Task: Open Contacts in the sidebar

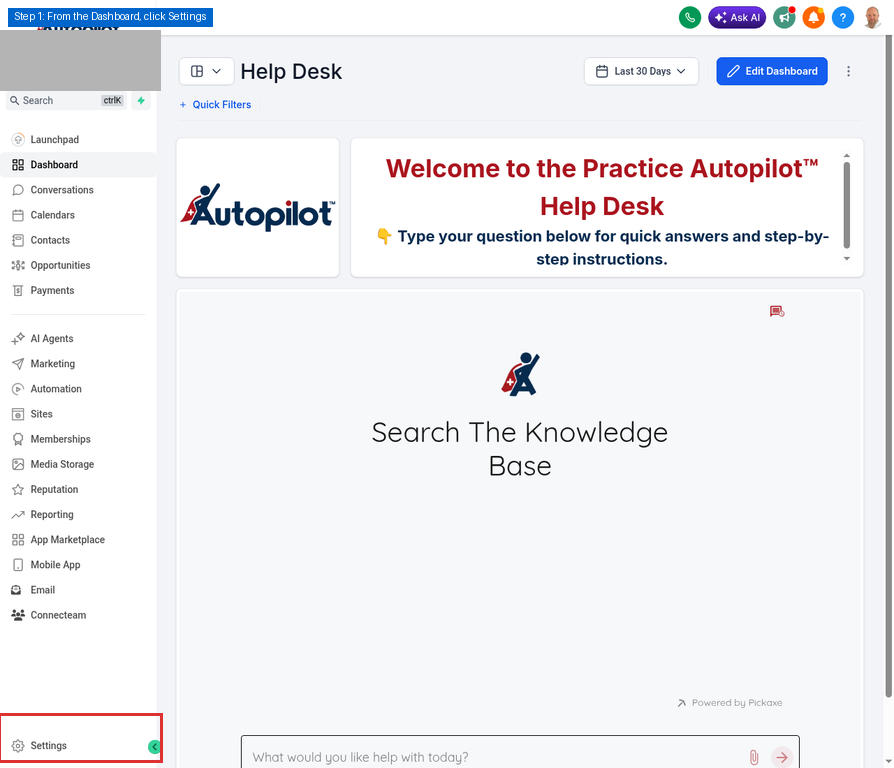Action: tap(78, 240)
